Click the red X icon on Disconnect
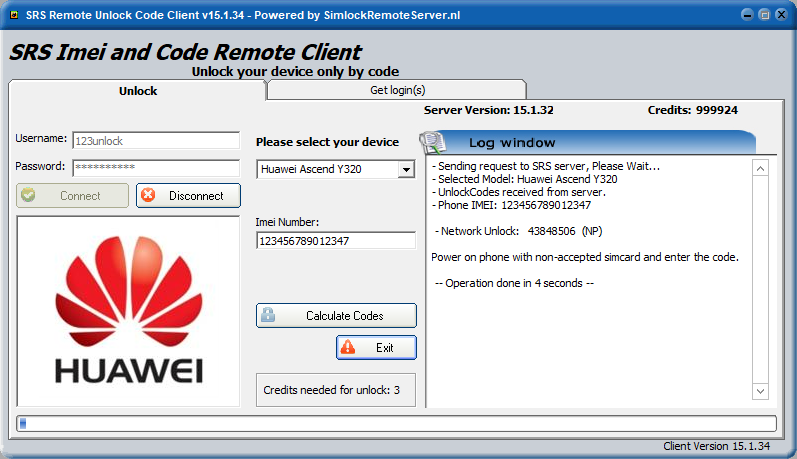Viewport: 797px width, 459px height. pyautogui.click(x=149, y=196)
